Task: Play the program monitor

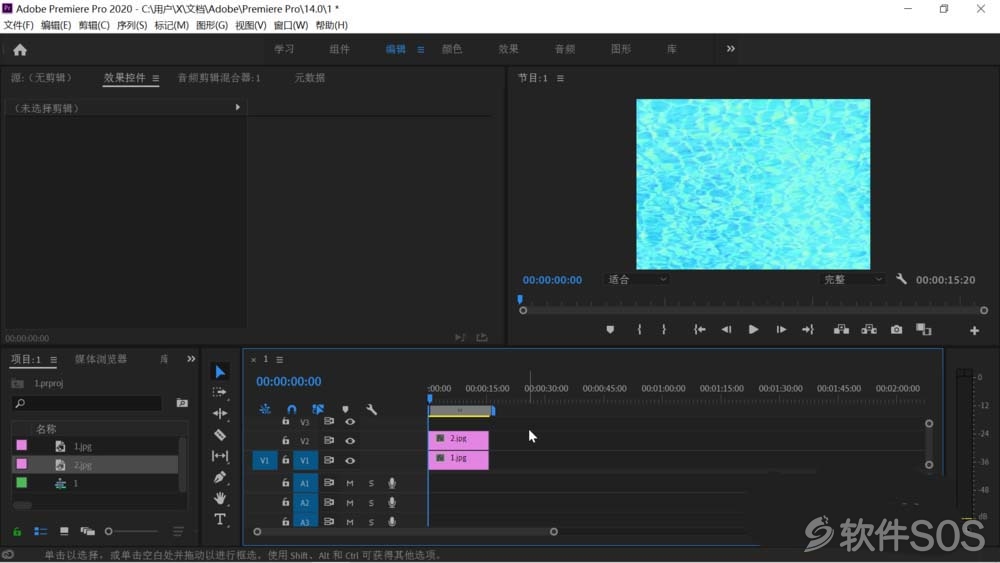Action: pyautogui.click(x=753, y=330)
